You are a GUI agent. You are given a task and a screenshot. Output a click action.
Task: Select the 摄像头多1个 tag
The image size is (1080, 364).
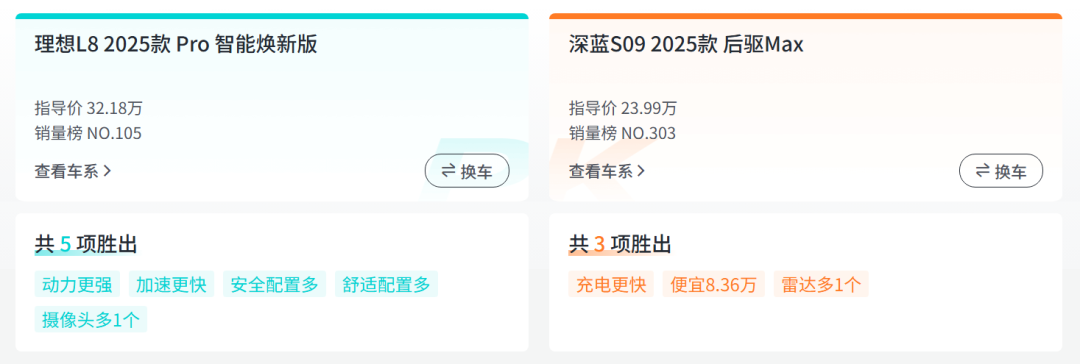pos(91,319)
